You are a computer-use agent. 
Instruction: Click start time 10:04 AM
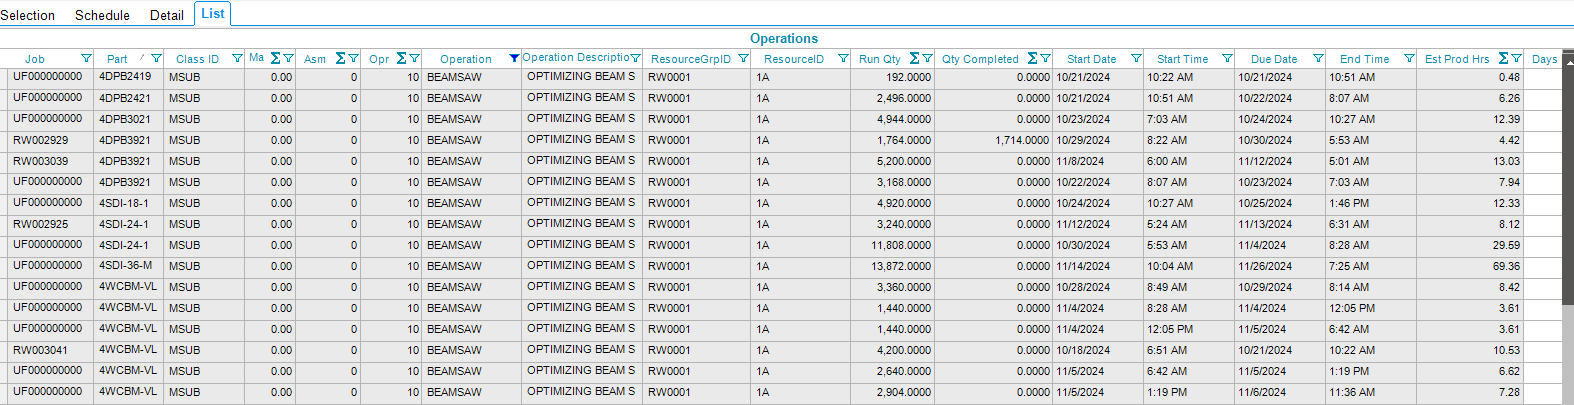click(x=1170, y=266)
